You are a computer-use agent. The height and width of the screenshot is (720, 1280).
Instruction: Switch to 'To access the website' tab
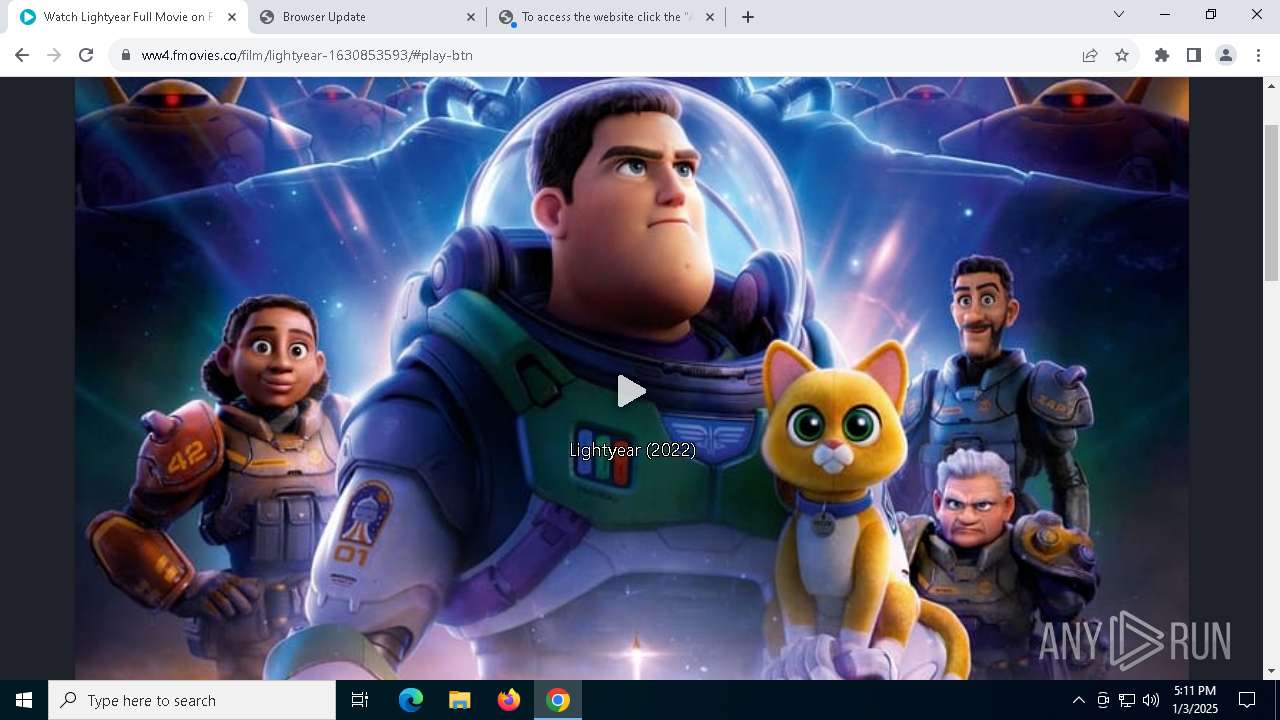click(607, 17)
